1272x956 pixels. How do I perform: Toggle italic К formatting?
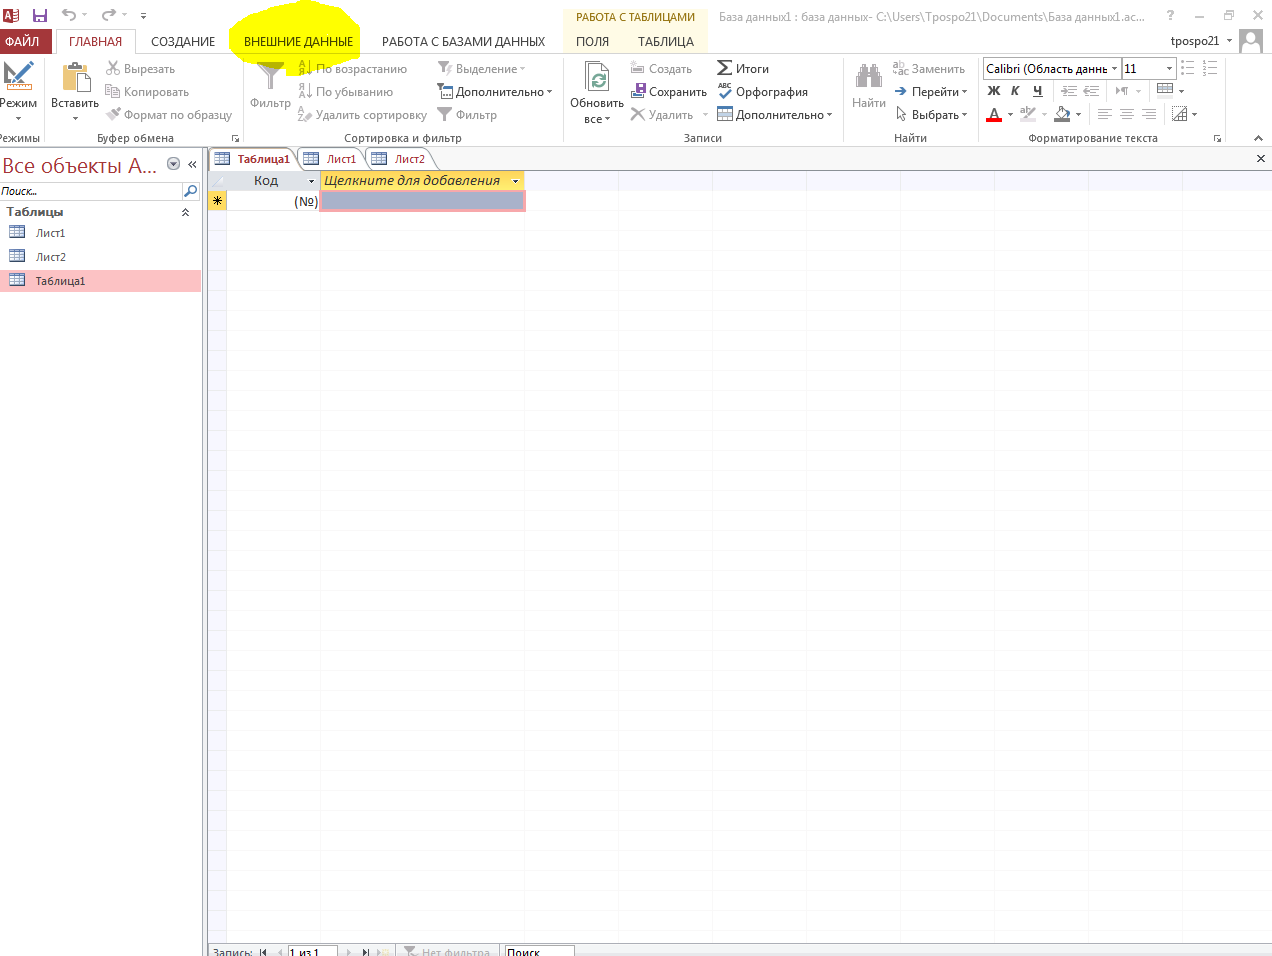(x=1015, y=91)
